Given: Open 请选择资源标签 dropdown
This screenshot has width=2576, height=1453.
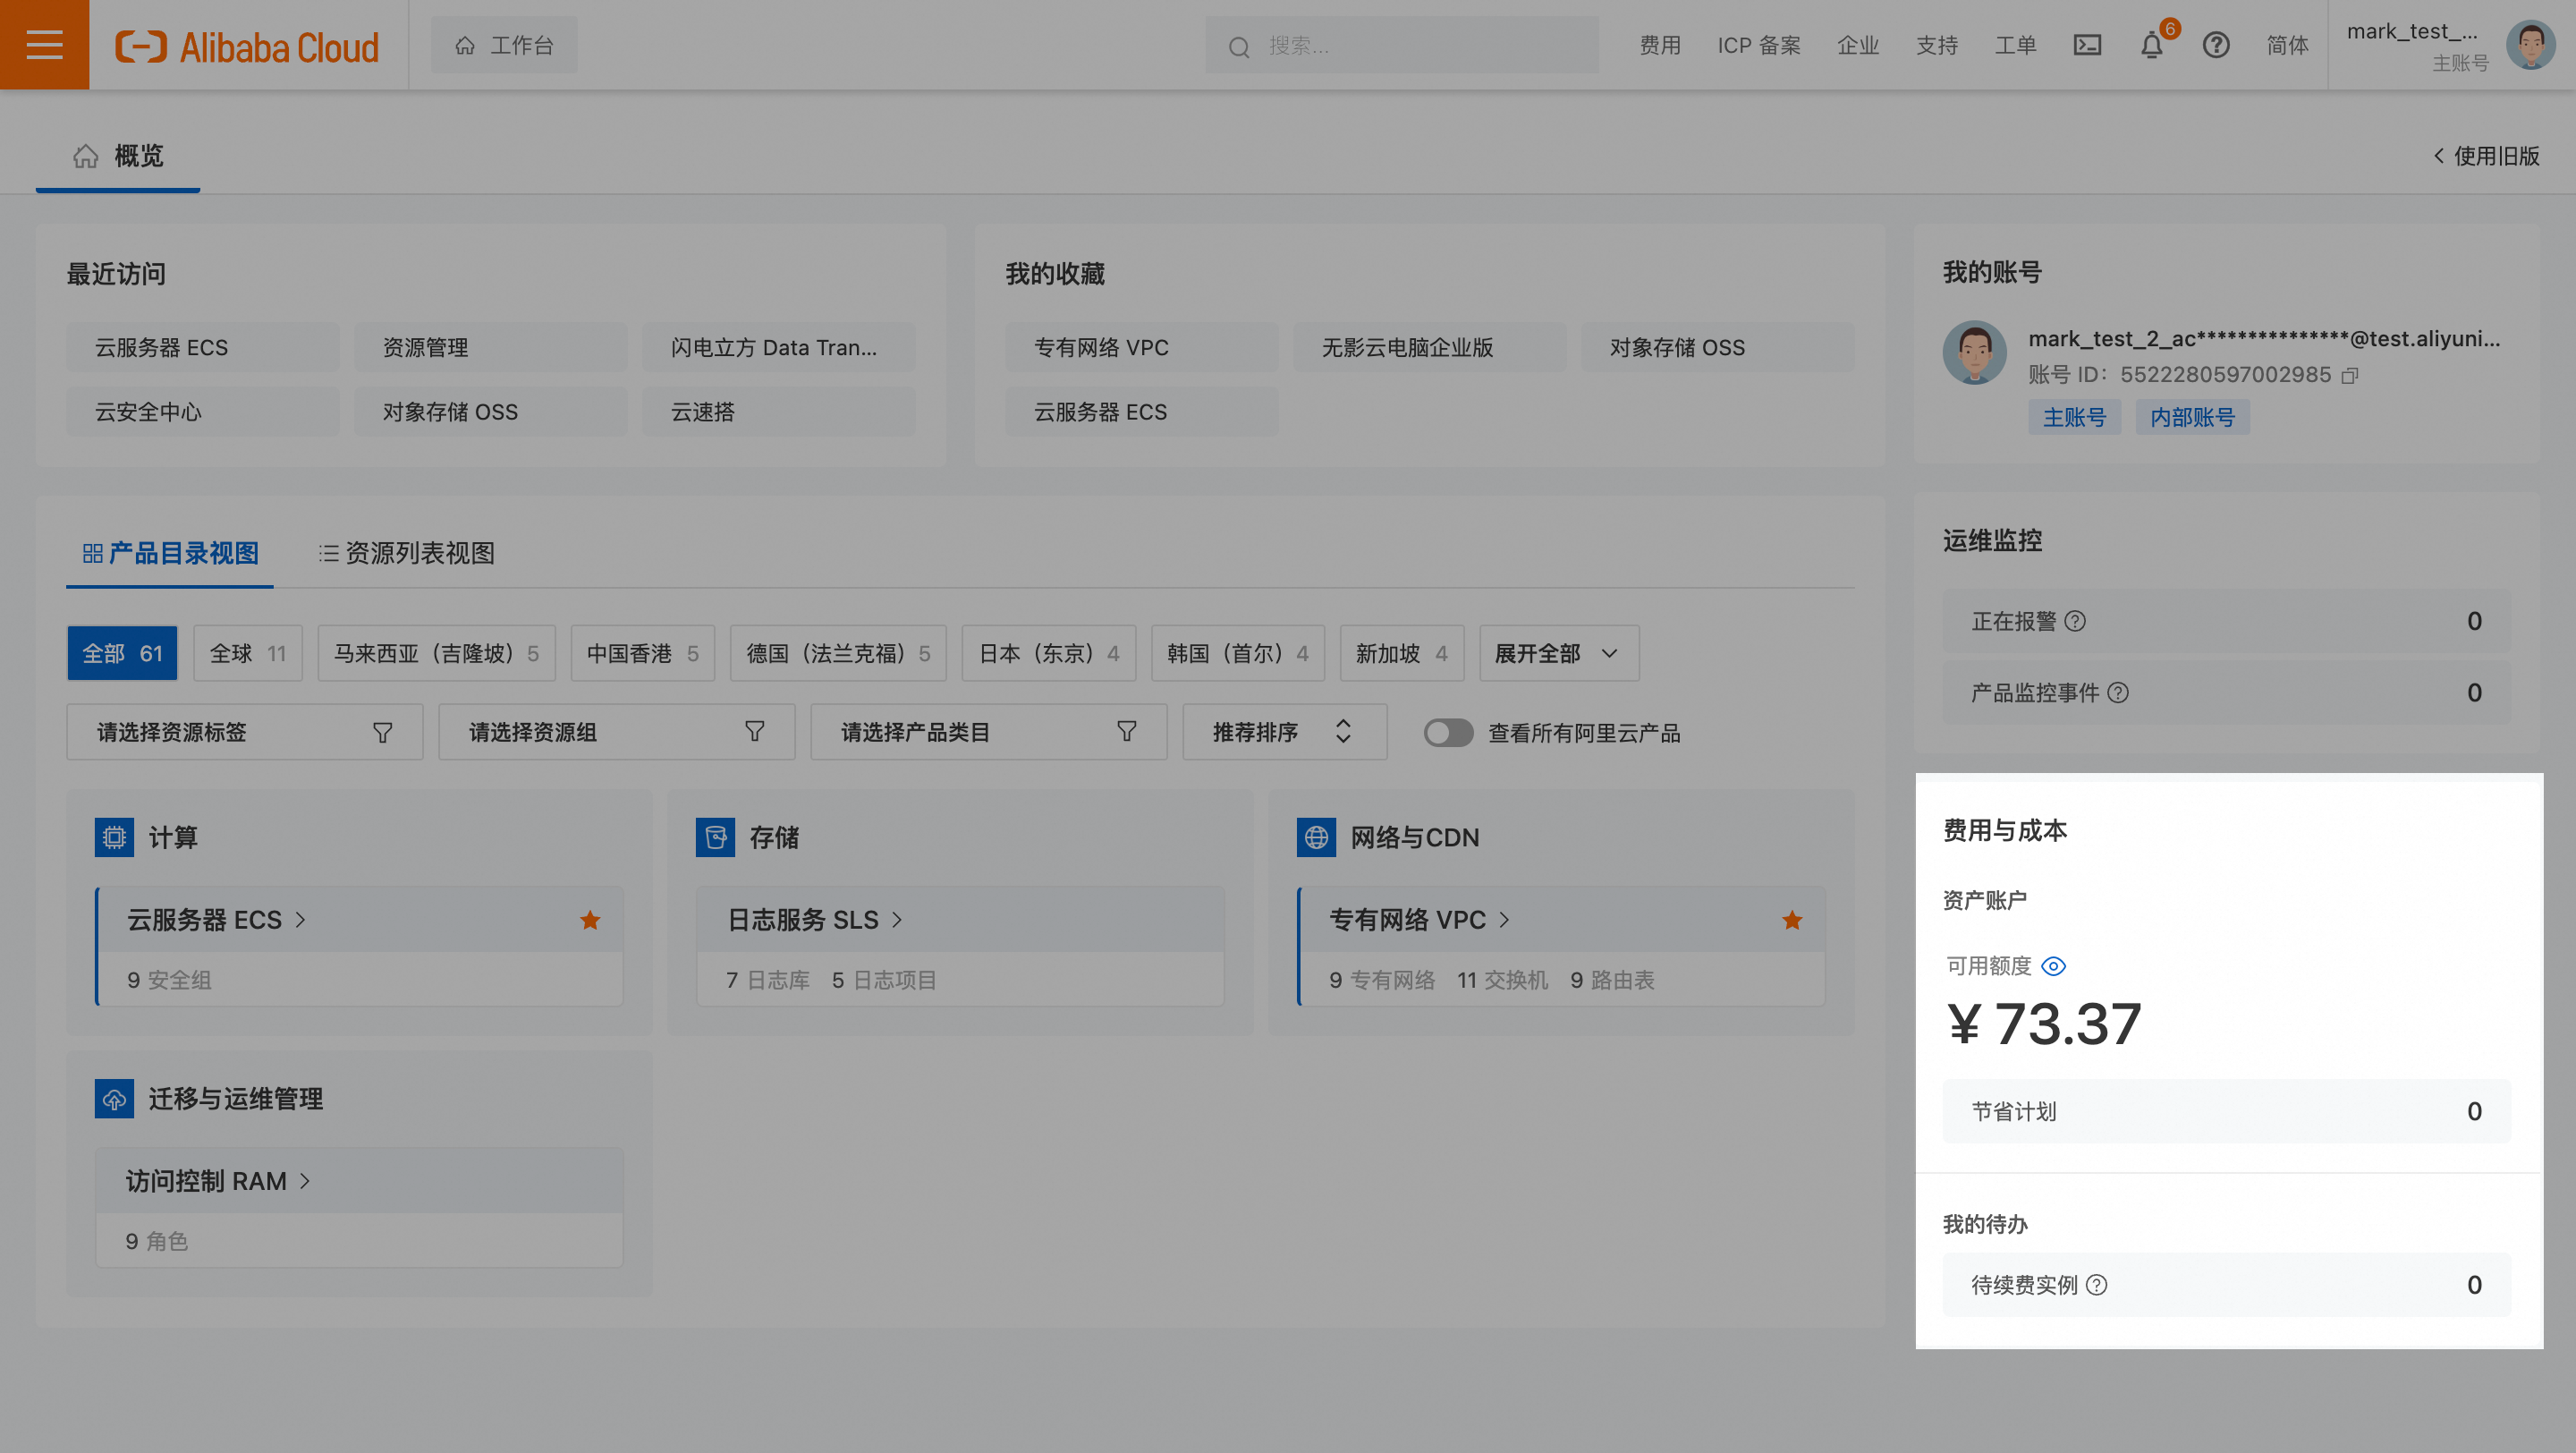Looking at the screenshot, I should [x=245, y=732].
